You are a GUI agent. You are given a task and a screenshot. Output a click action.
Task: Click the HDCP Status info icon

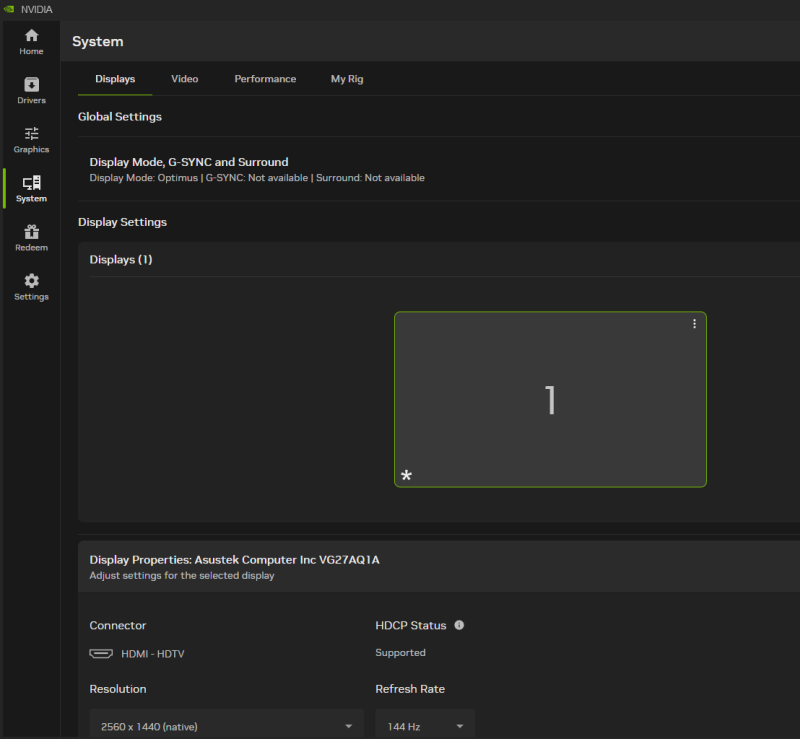(459, 625)
